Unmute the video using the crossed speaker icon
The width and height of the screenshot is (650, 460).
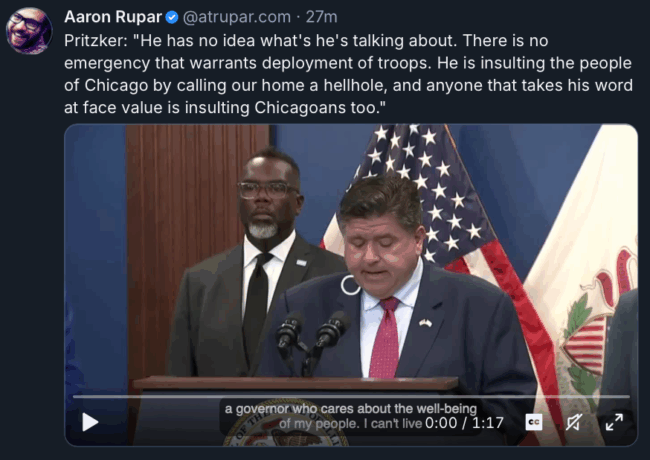[574, 422]
